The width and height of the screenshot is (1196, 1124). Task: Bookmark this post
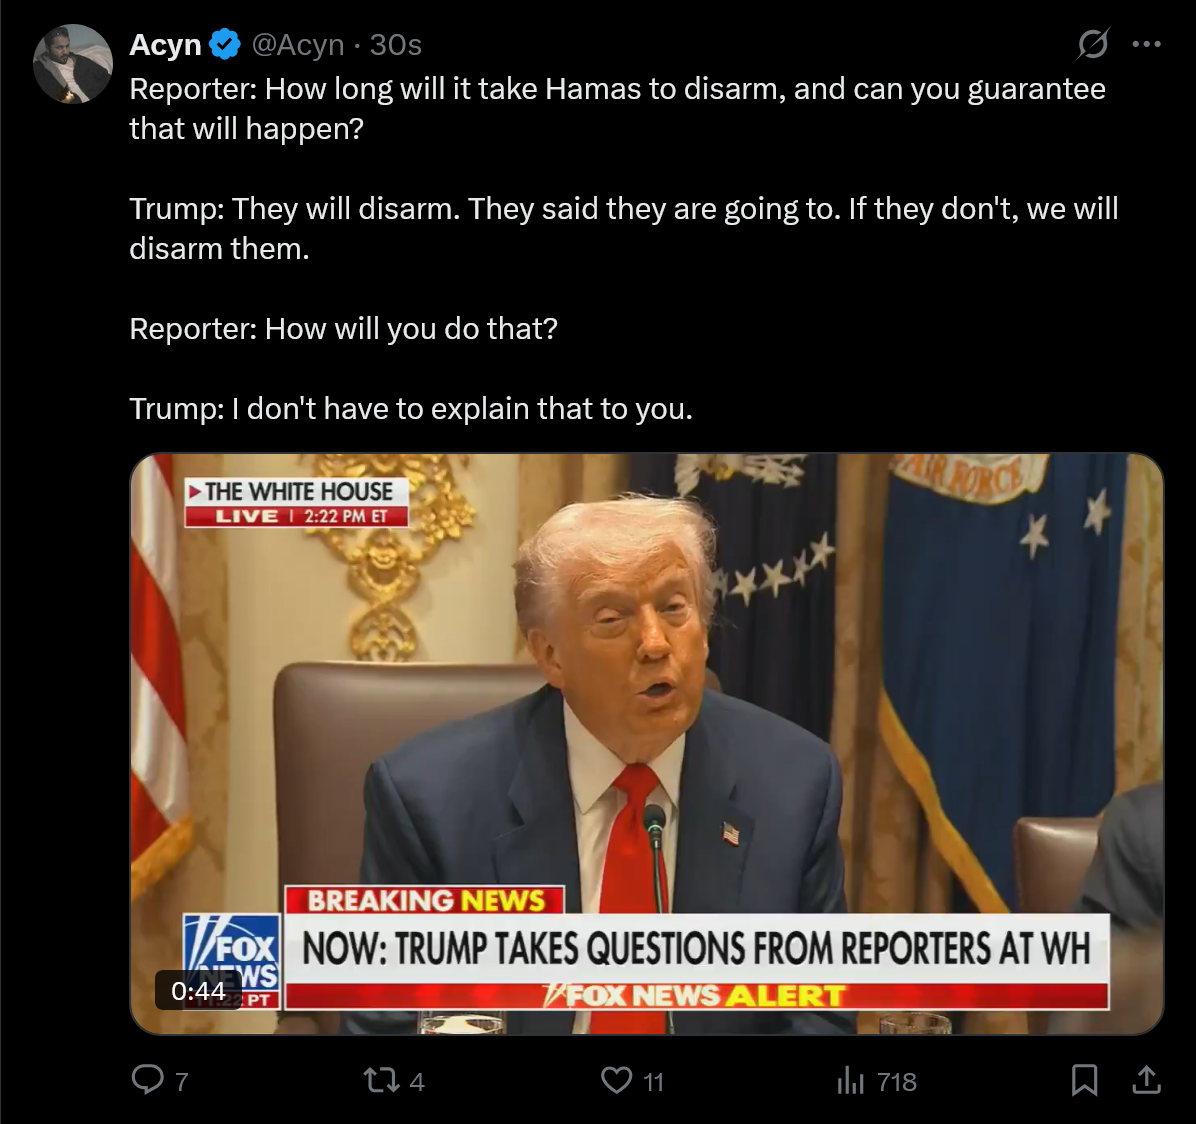1084,1080
